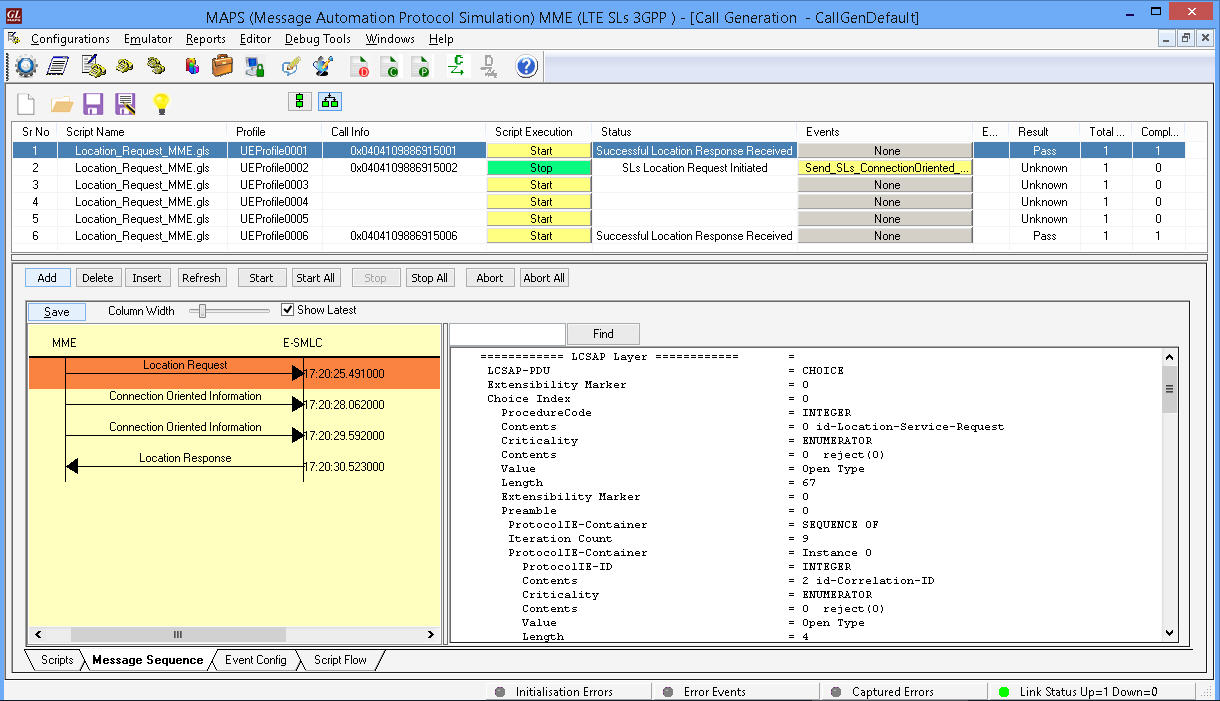This screenshot has height=701, width=1220.
Task: Refresh the script list
Action: pos(201,277)
